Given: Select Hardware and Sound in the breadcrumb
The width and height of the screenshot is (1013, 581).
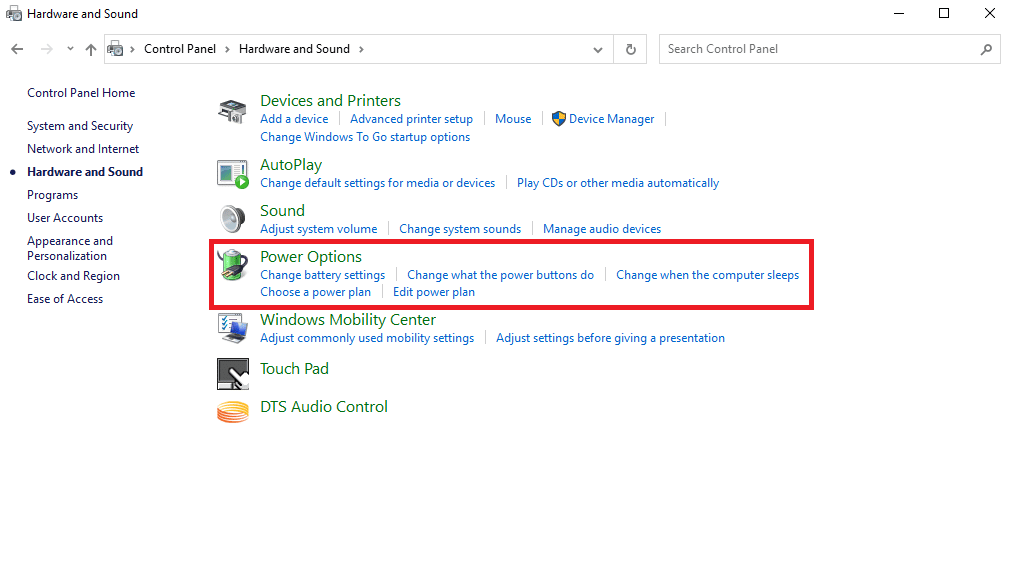Looking at the screenshot, I should pyautogui.click(x=294, y=49).
